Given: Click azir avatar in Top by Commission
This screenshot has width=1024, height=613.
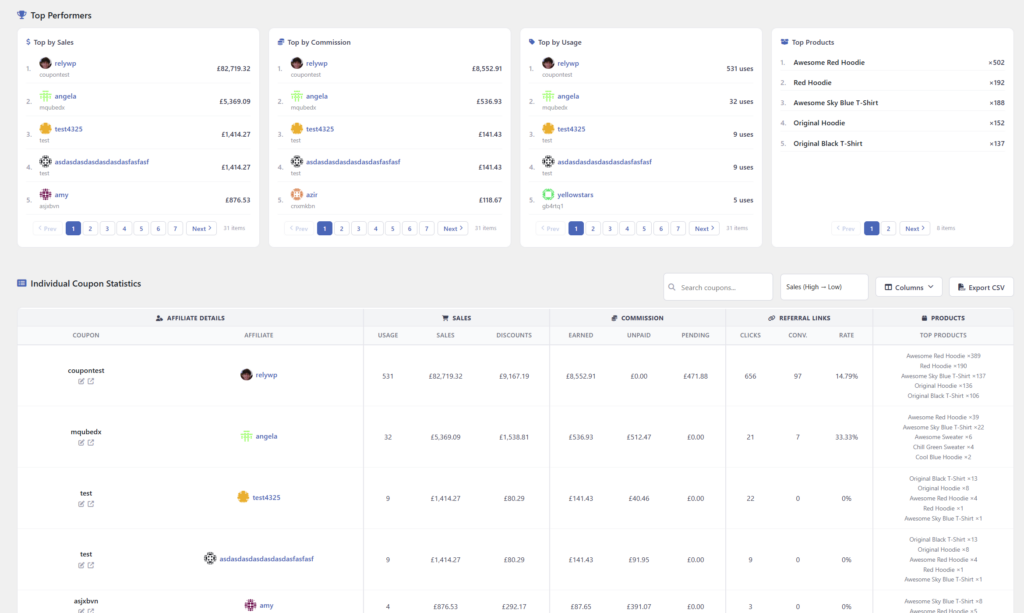Looking at the screenshot, I should (x=297, y=194).
